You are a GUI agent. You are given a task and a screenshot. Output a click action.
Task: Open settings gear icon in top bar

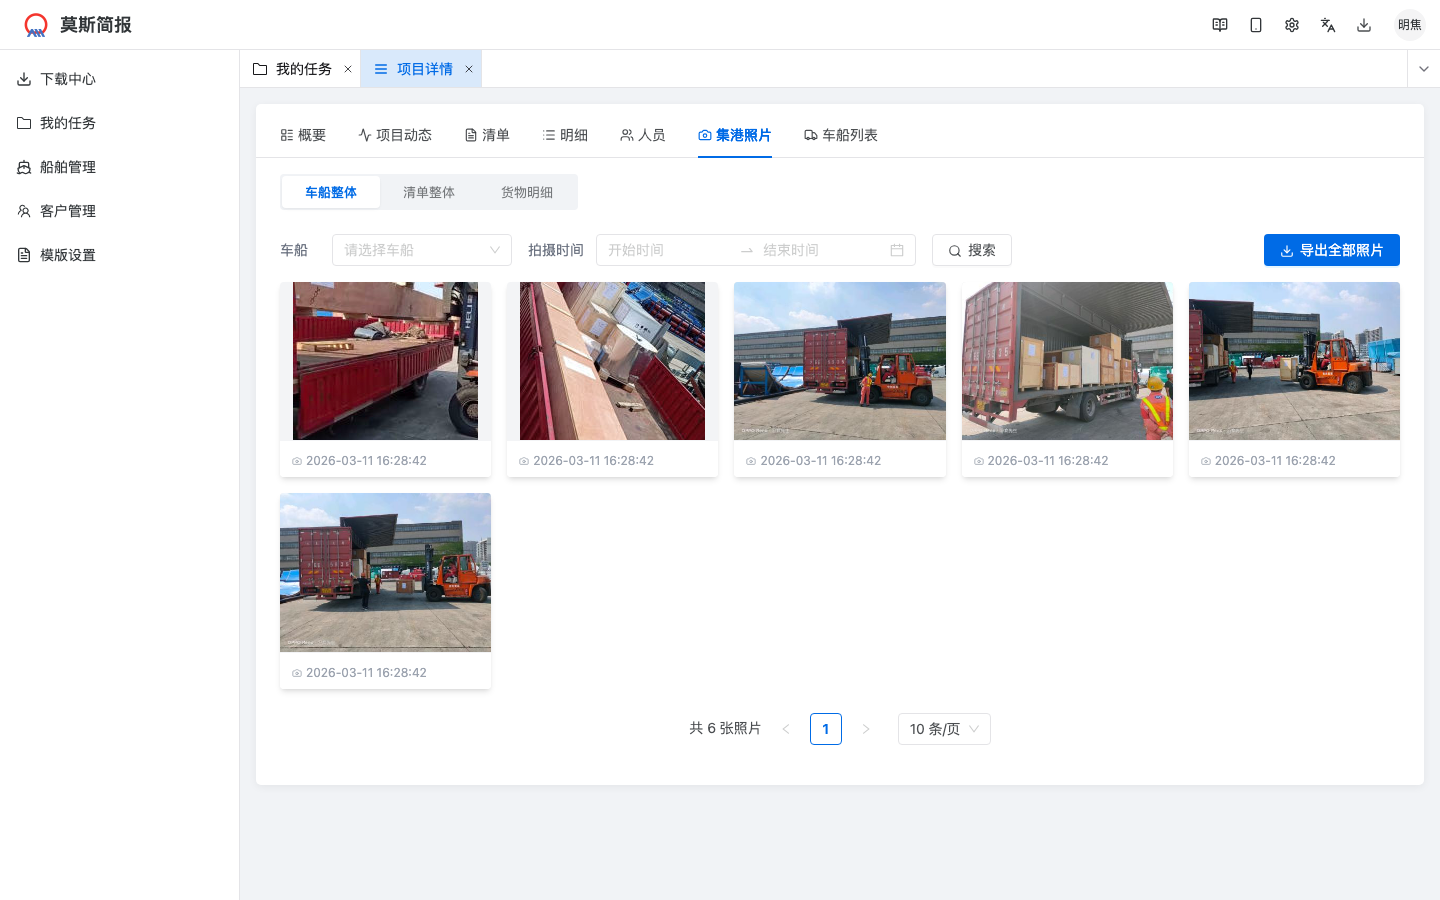pos(1292,25)
